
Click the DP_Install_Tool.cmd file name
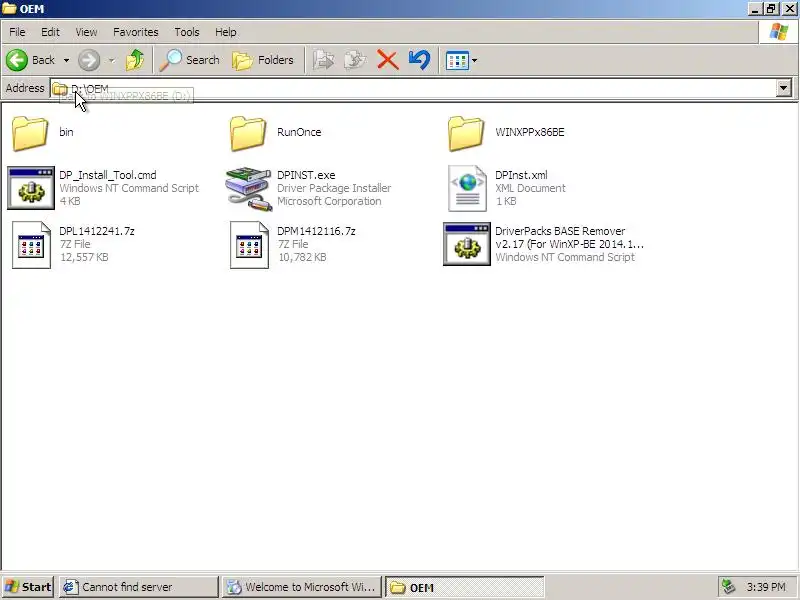[x=108, y=175]
